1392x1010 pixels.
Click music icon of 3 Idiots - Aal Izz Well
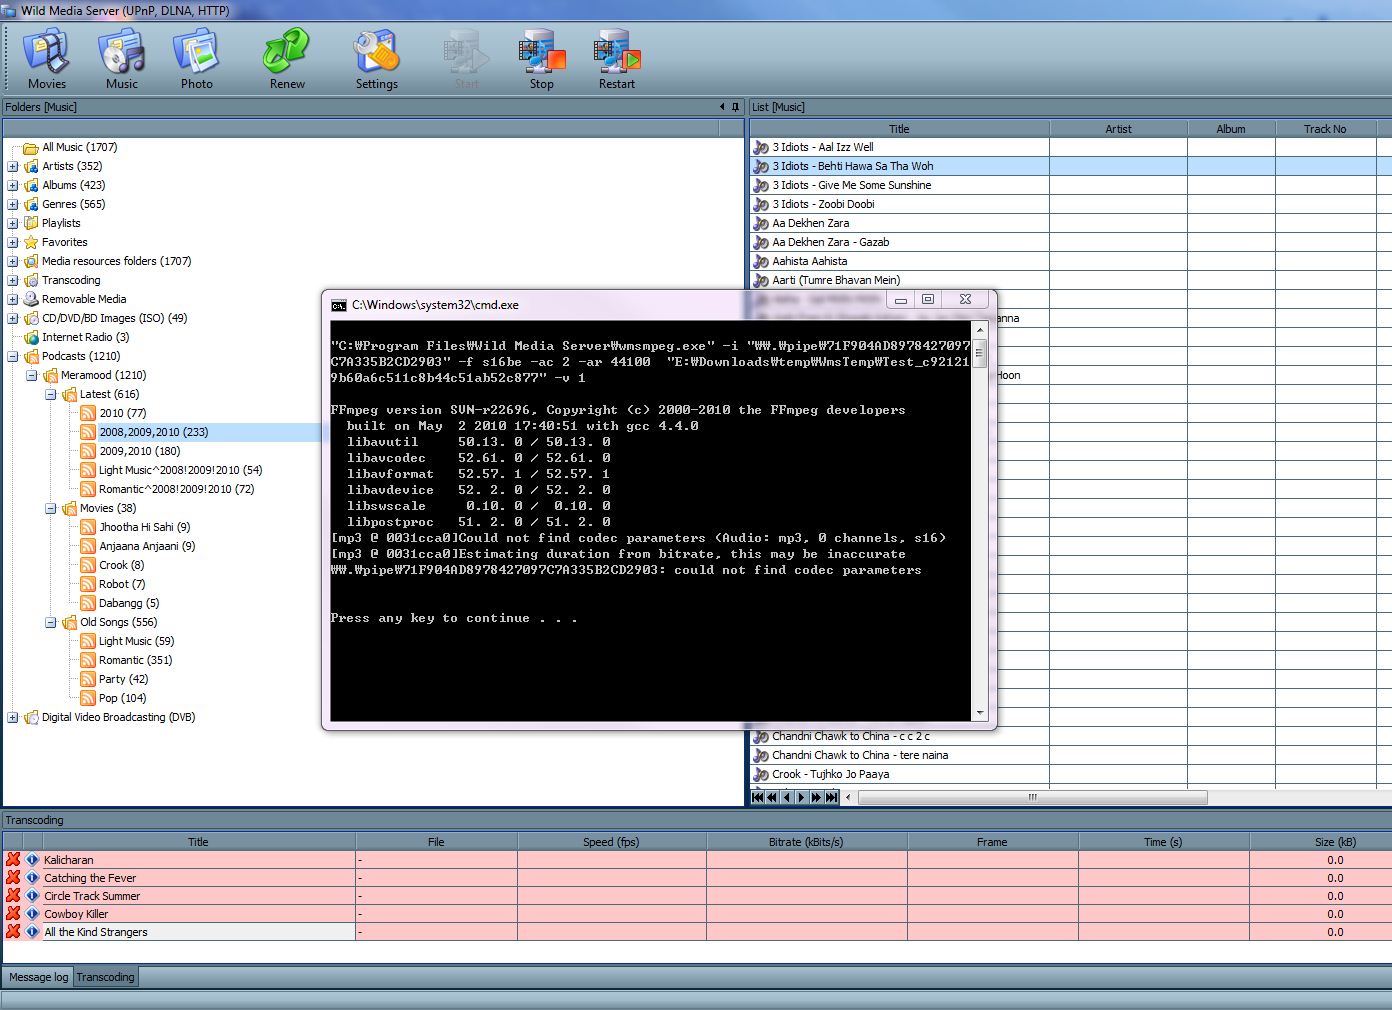[x=761, y=147]
